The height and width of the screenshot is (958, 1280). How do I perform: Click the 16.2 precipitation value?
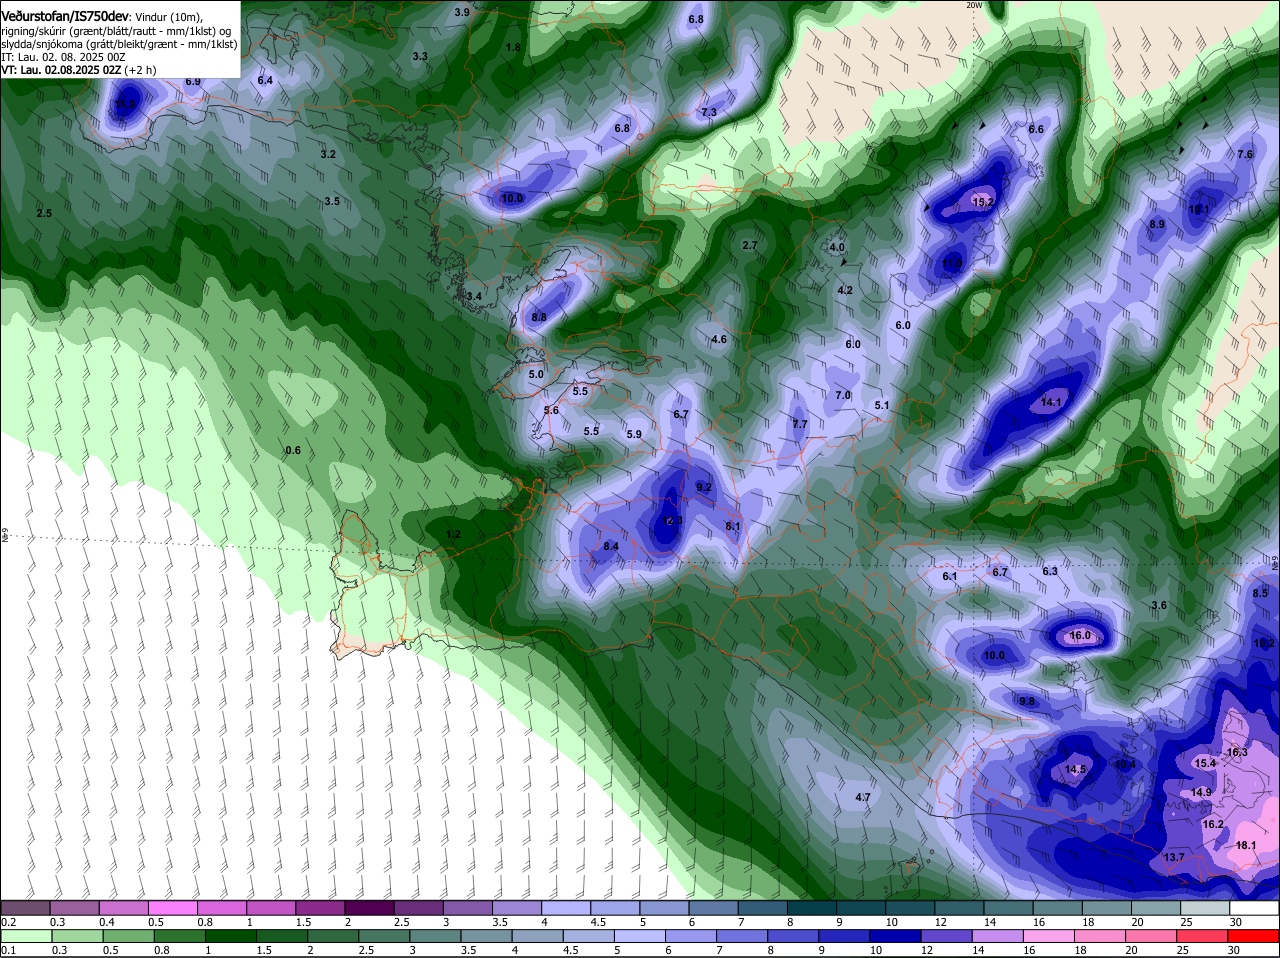1213,824
